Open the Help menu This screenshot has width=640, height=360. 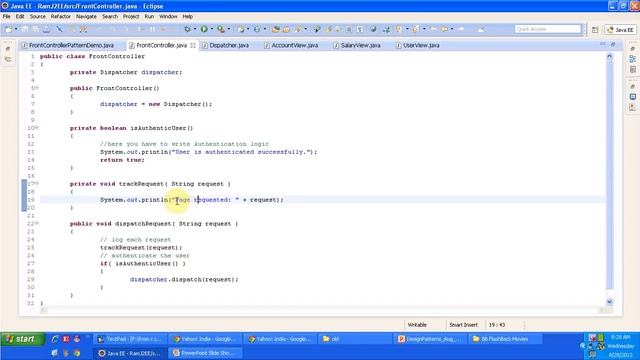point(187,17)
